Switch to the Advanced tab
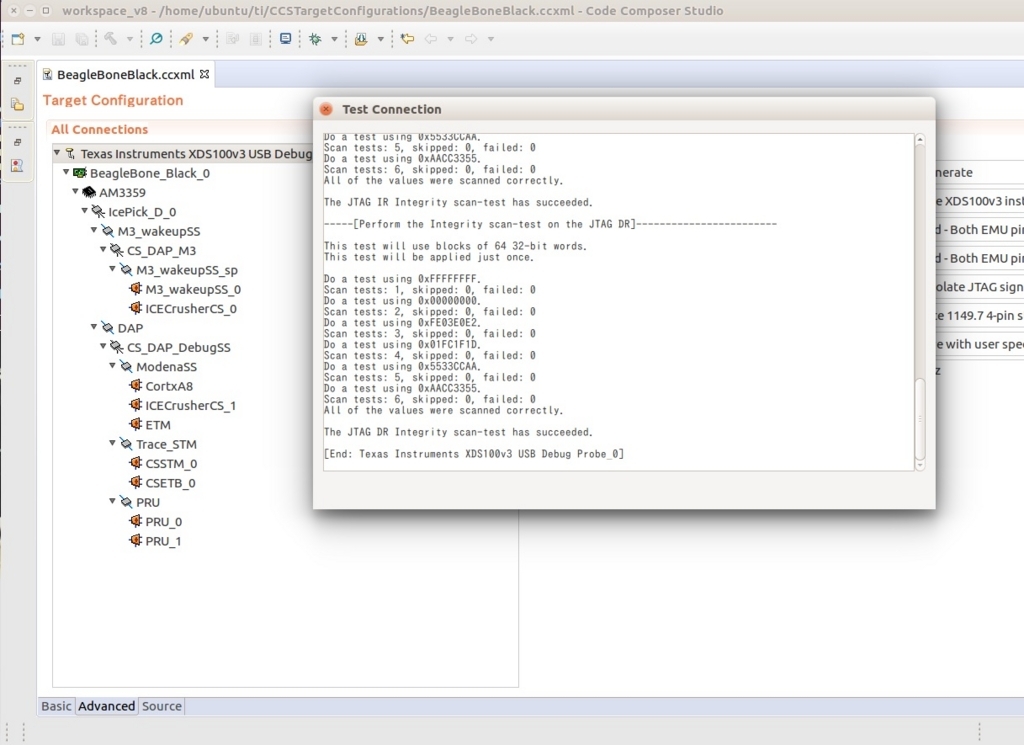1024x745 pixels. pos(106,706)
